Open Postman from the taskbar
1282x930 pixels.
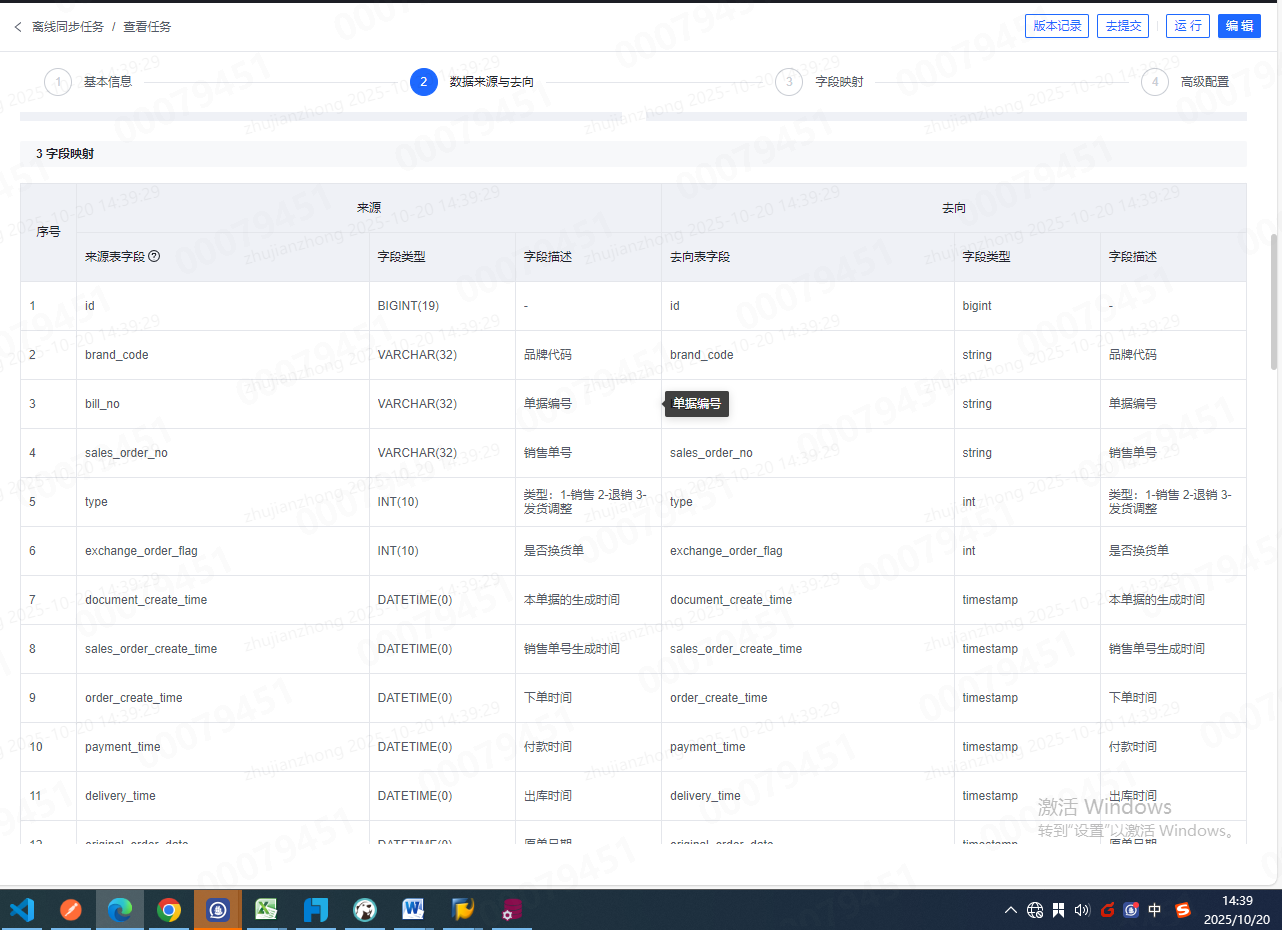coord(71,910)
